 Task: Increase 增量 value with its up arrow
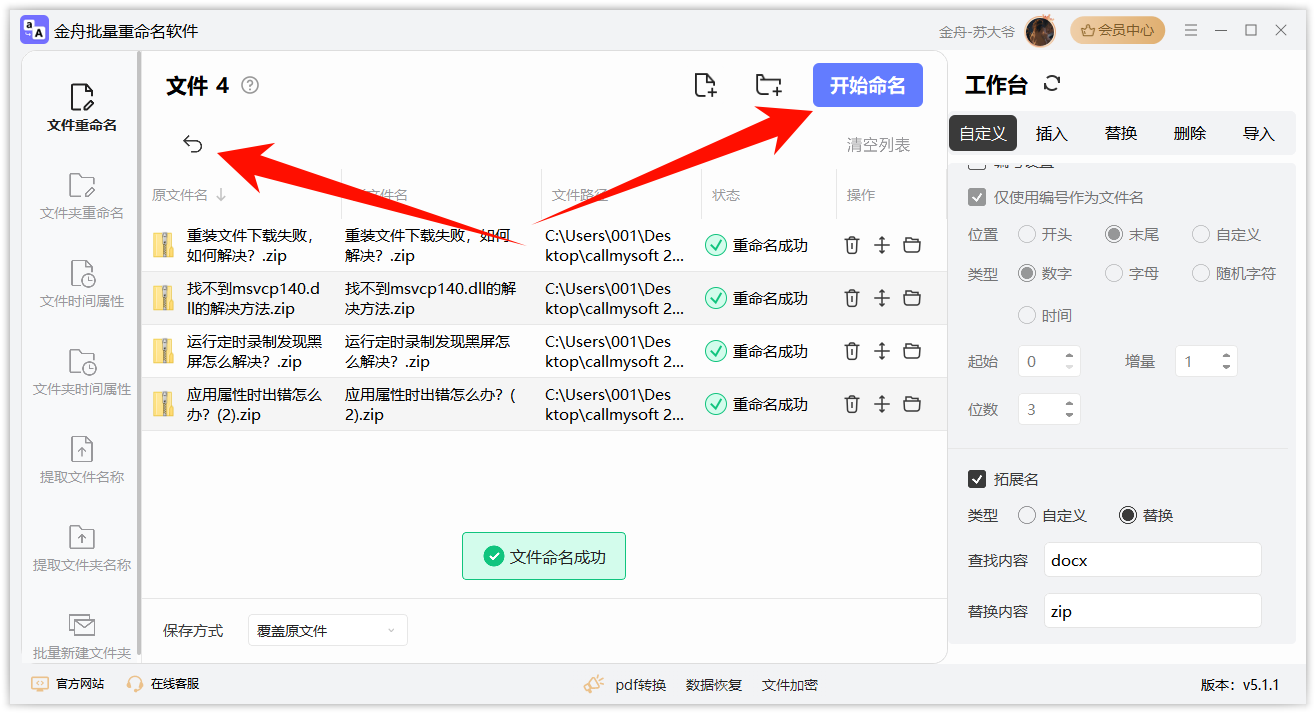(x=1226, y=355)
